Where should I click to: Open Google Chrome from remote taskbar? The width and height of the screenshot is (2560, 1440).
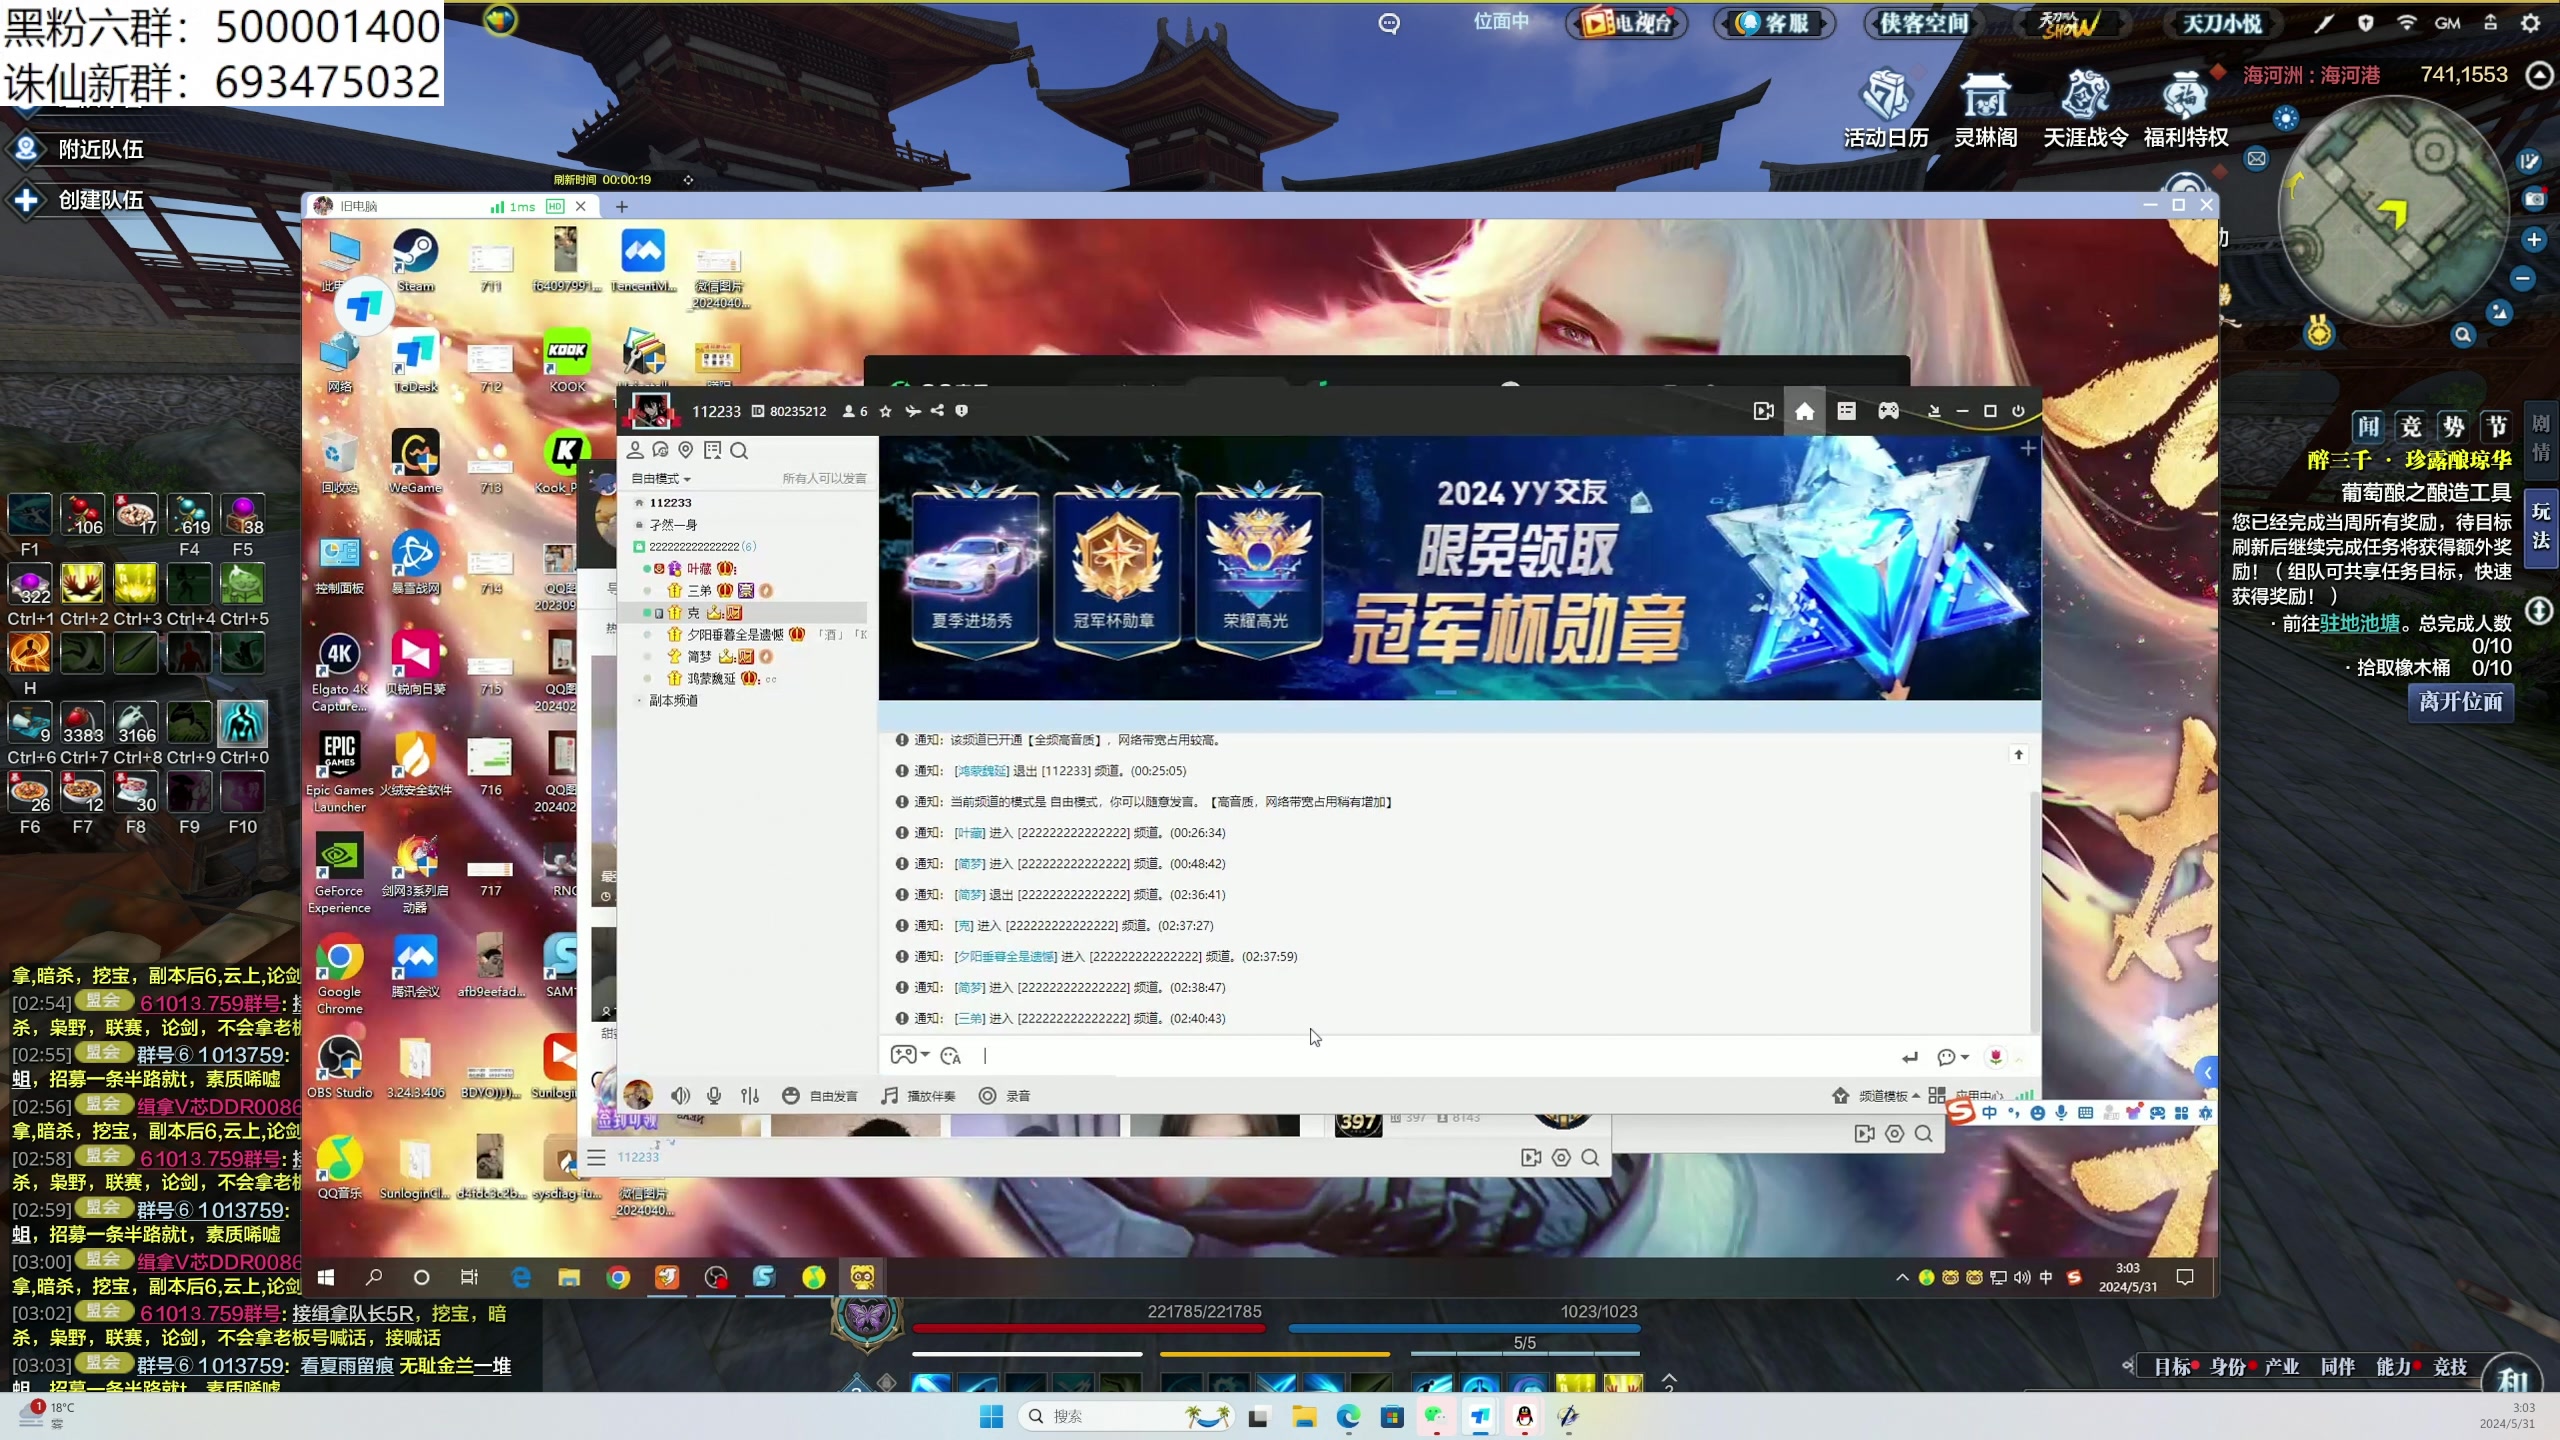tap(618, 1277)
